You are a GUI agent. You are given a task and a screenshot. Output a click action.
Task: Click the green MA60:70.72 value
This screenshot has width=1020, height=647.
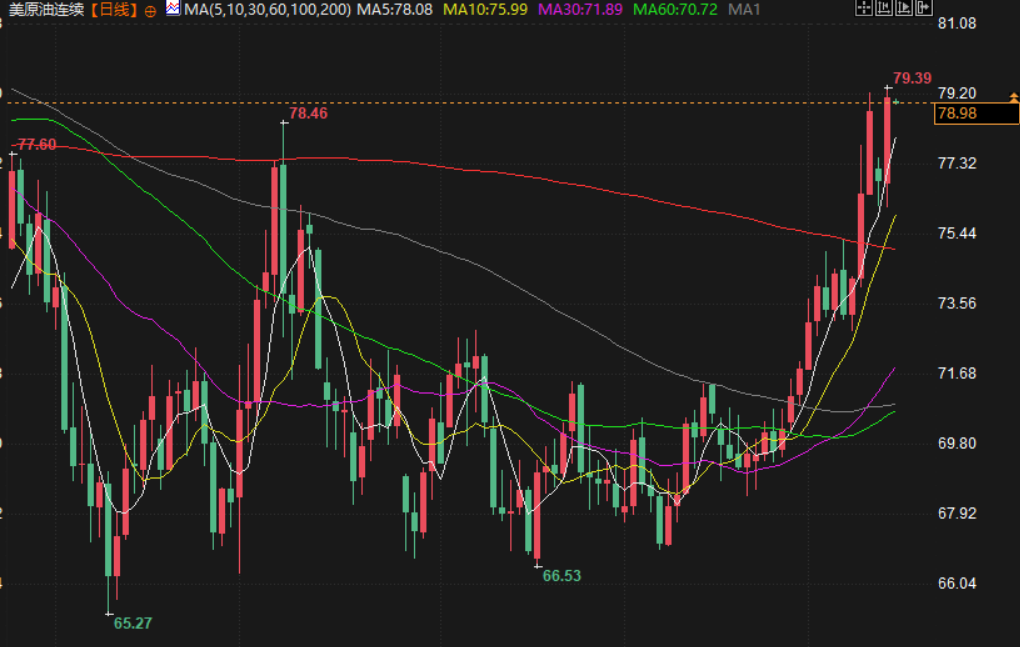675,10
